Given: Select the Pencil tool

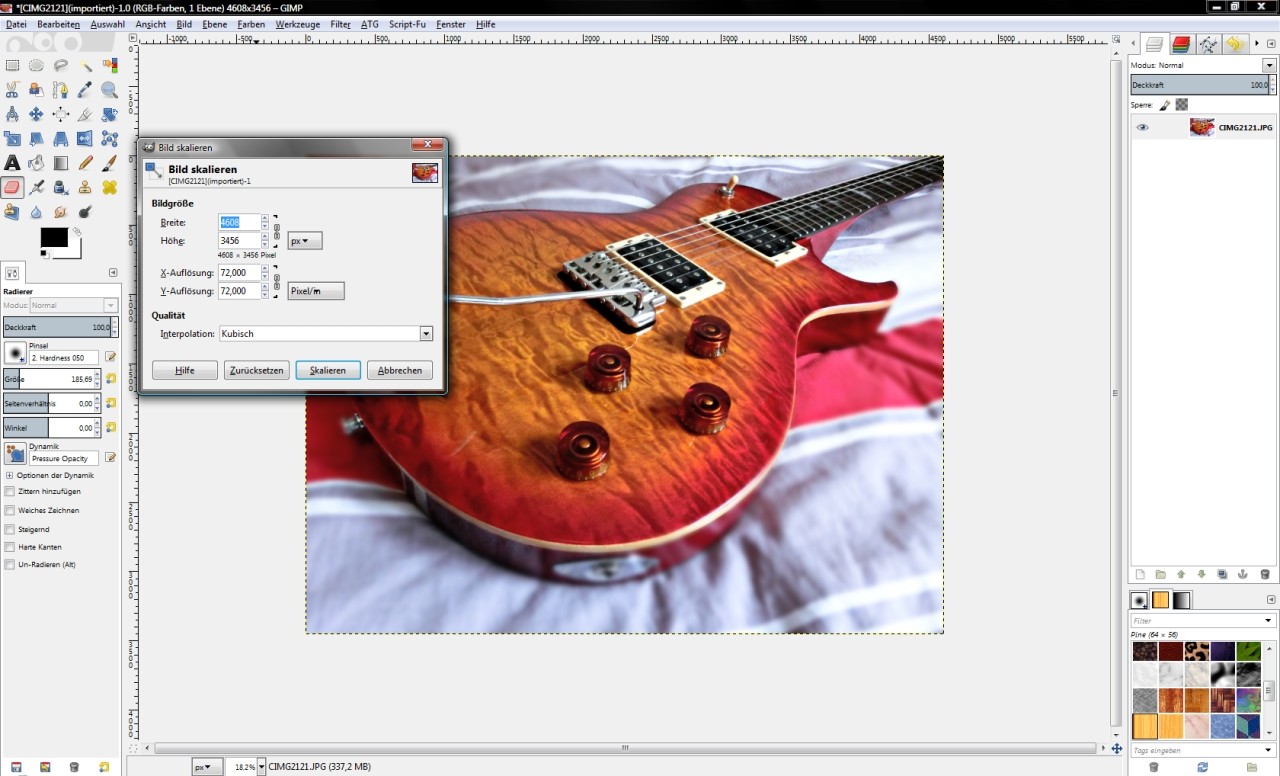Looking at the screenshot, I should pos(86,163).
